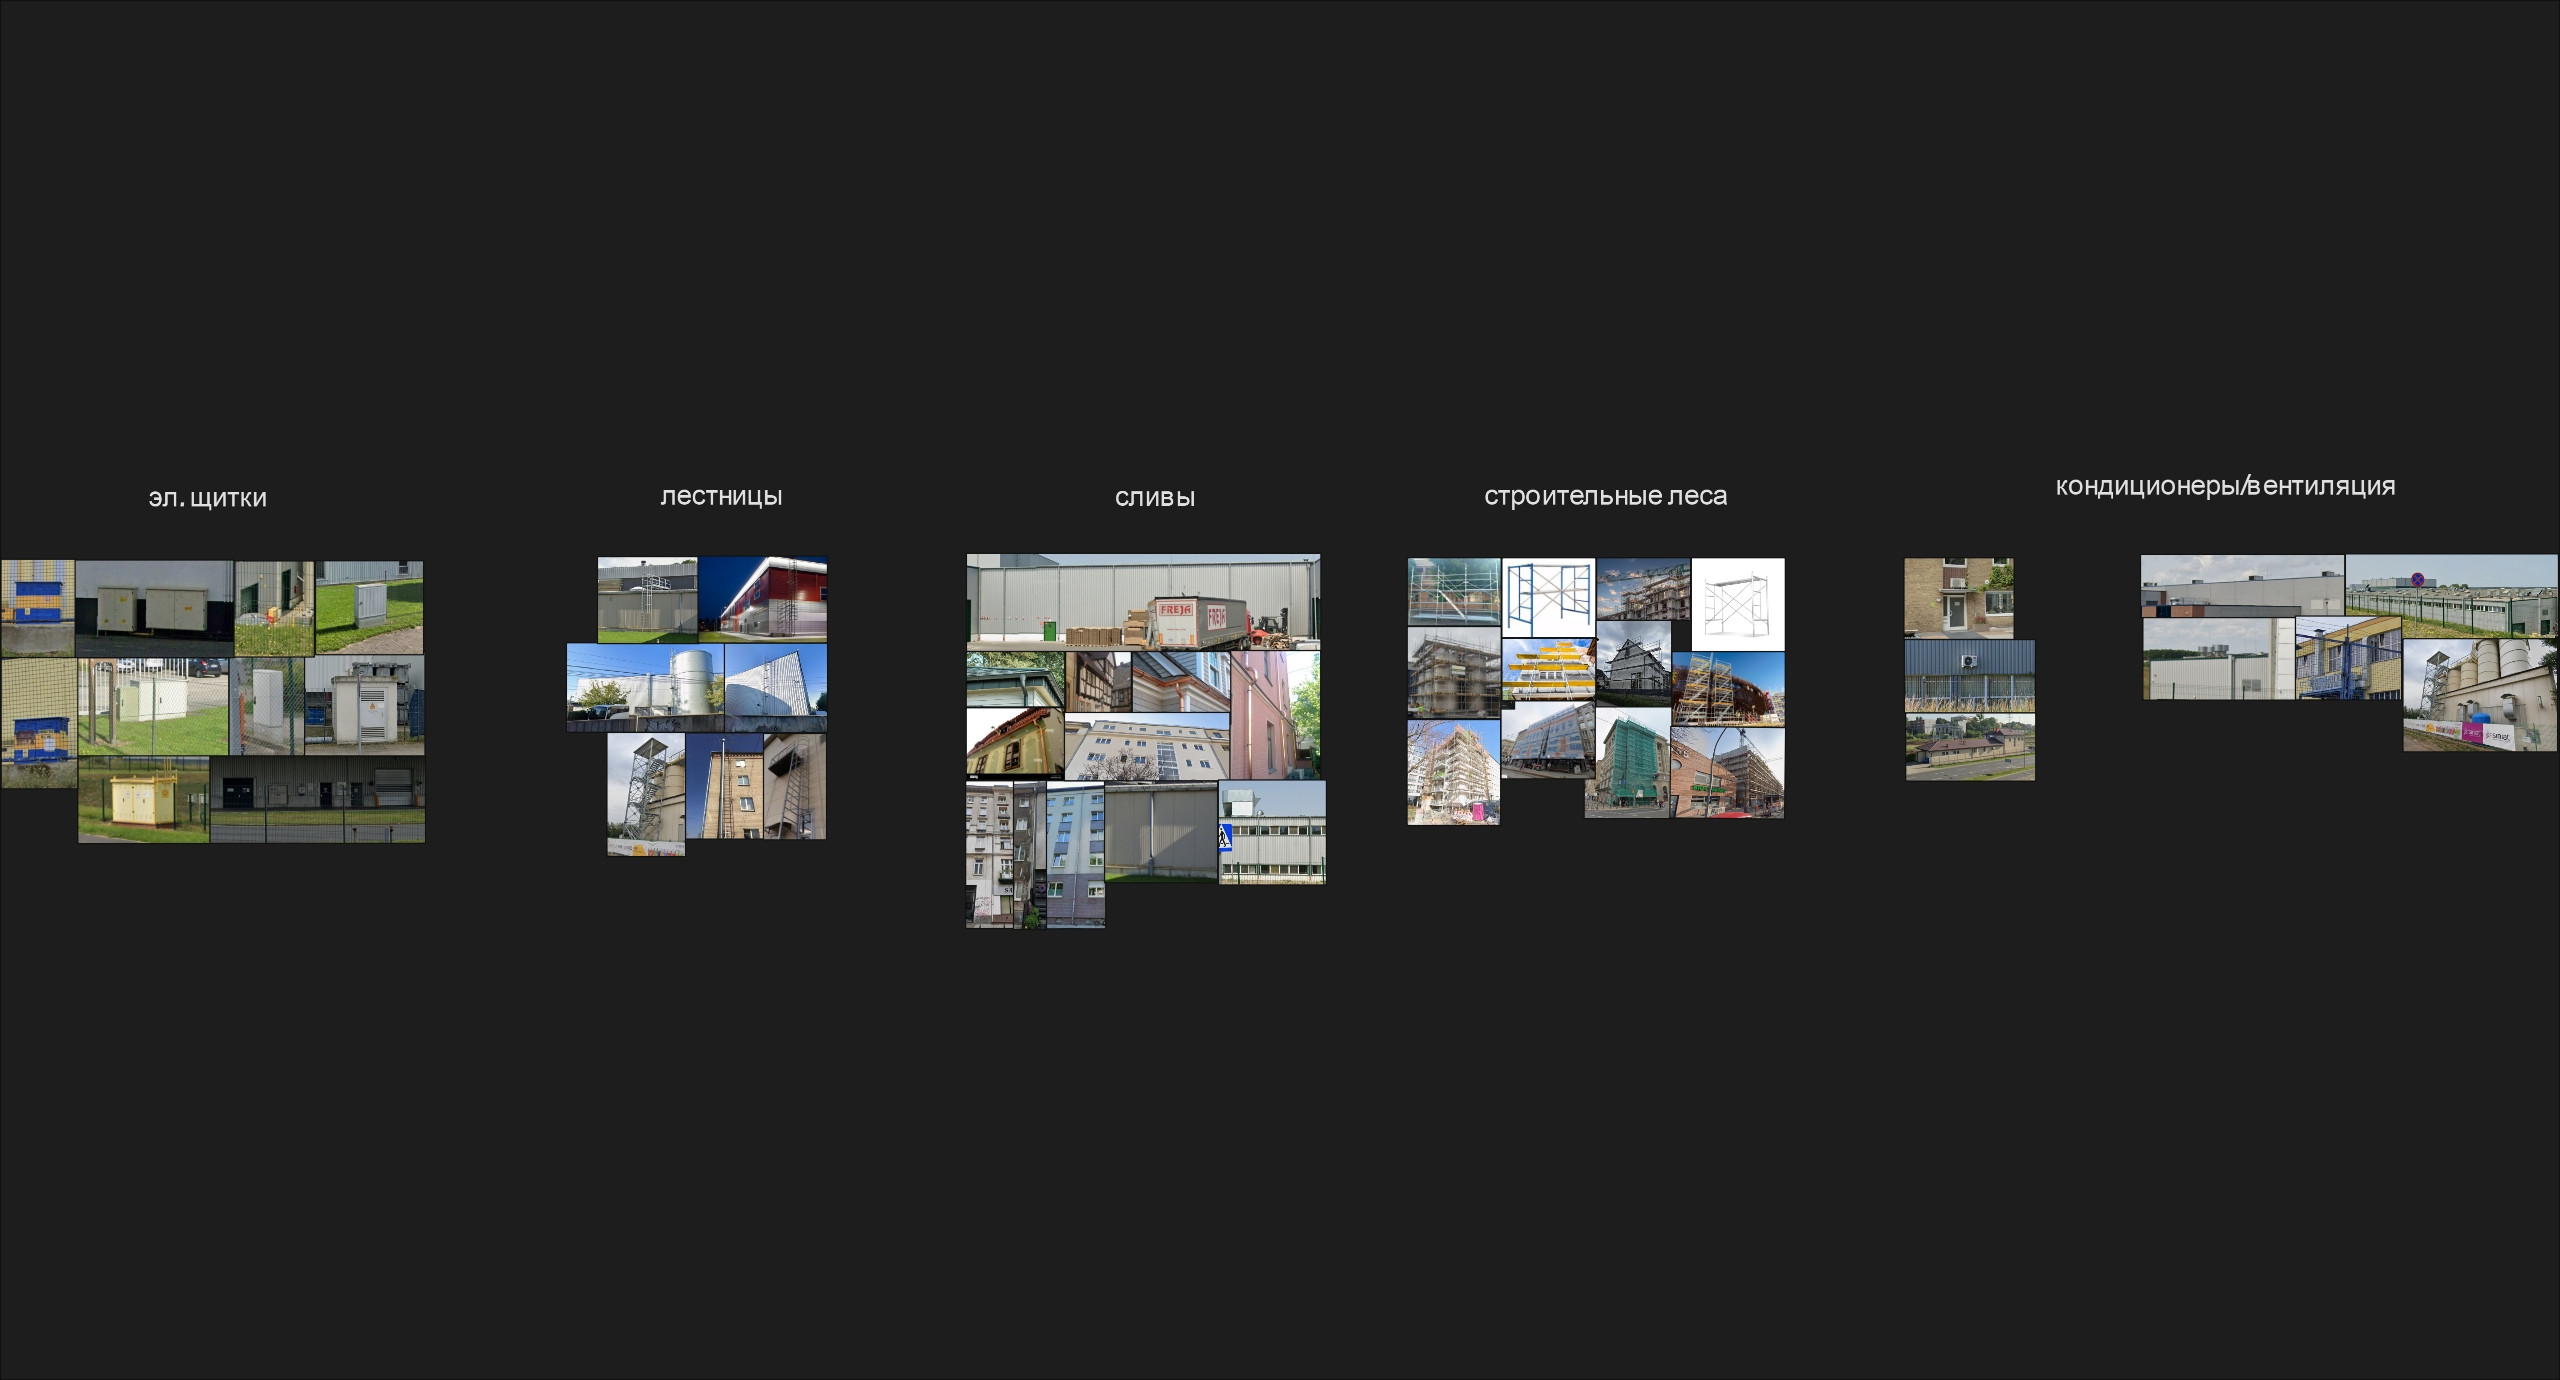
Task: Click the 'эл. щитки' text label
Action: coord(207,498)
